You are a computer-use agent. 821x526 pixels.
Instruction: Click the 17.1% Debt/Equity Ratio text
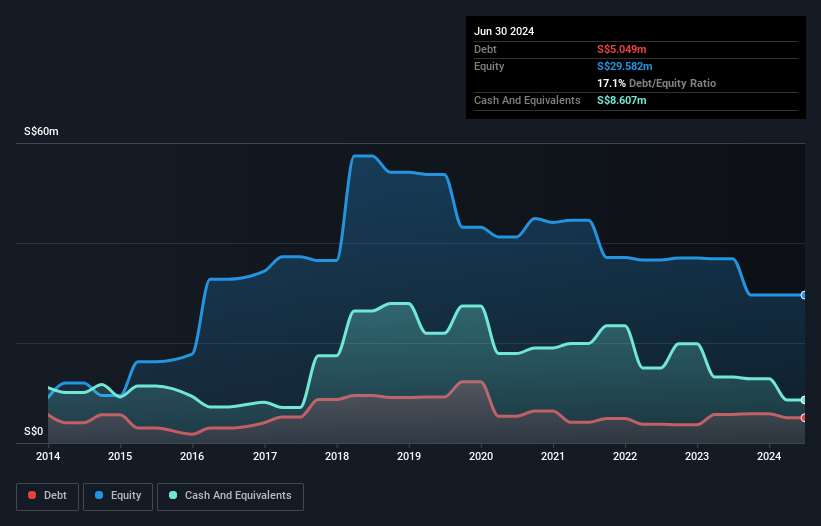pos(657,83)
